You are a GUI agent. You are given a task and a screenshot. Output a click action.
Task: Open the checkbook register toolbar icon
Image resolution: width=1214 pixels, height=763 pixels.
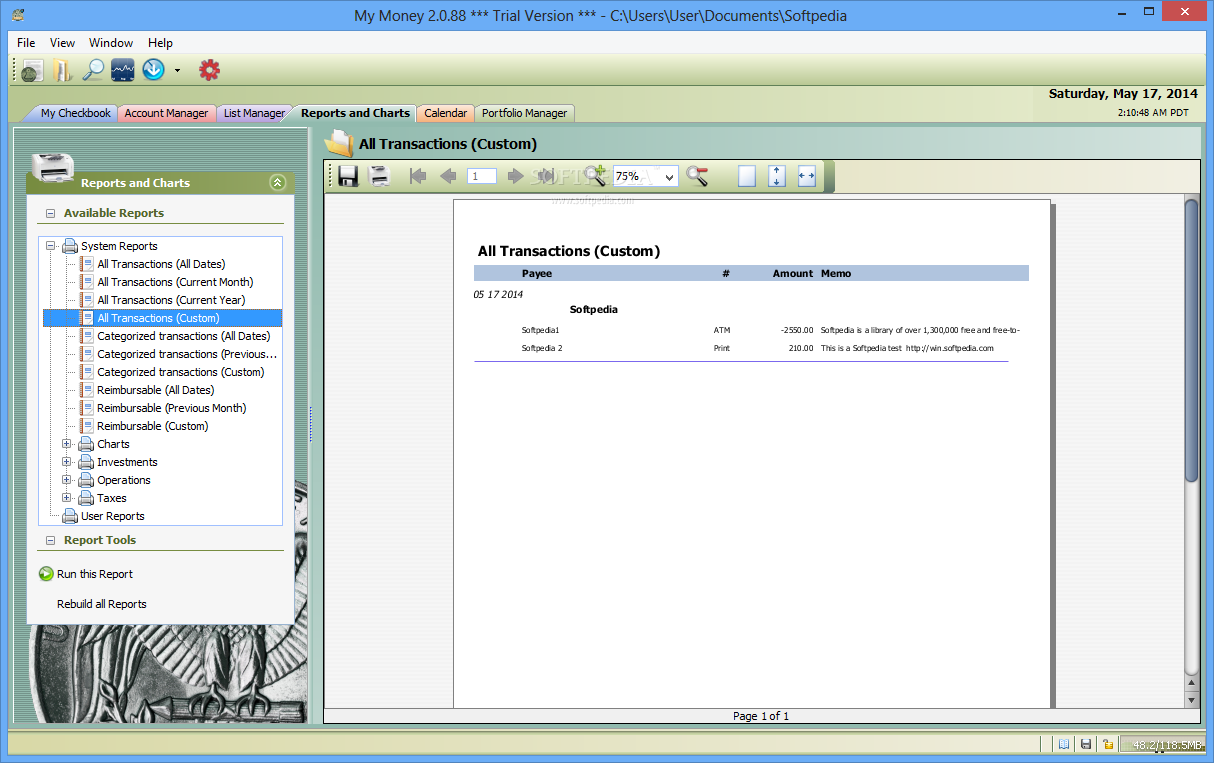tap(32, 70)
